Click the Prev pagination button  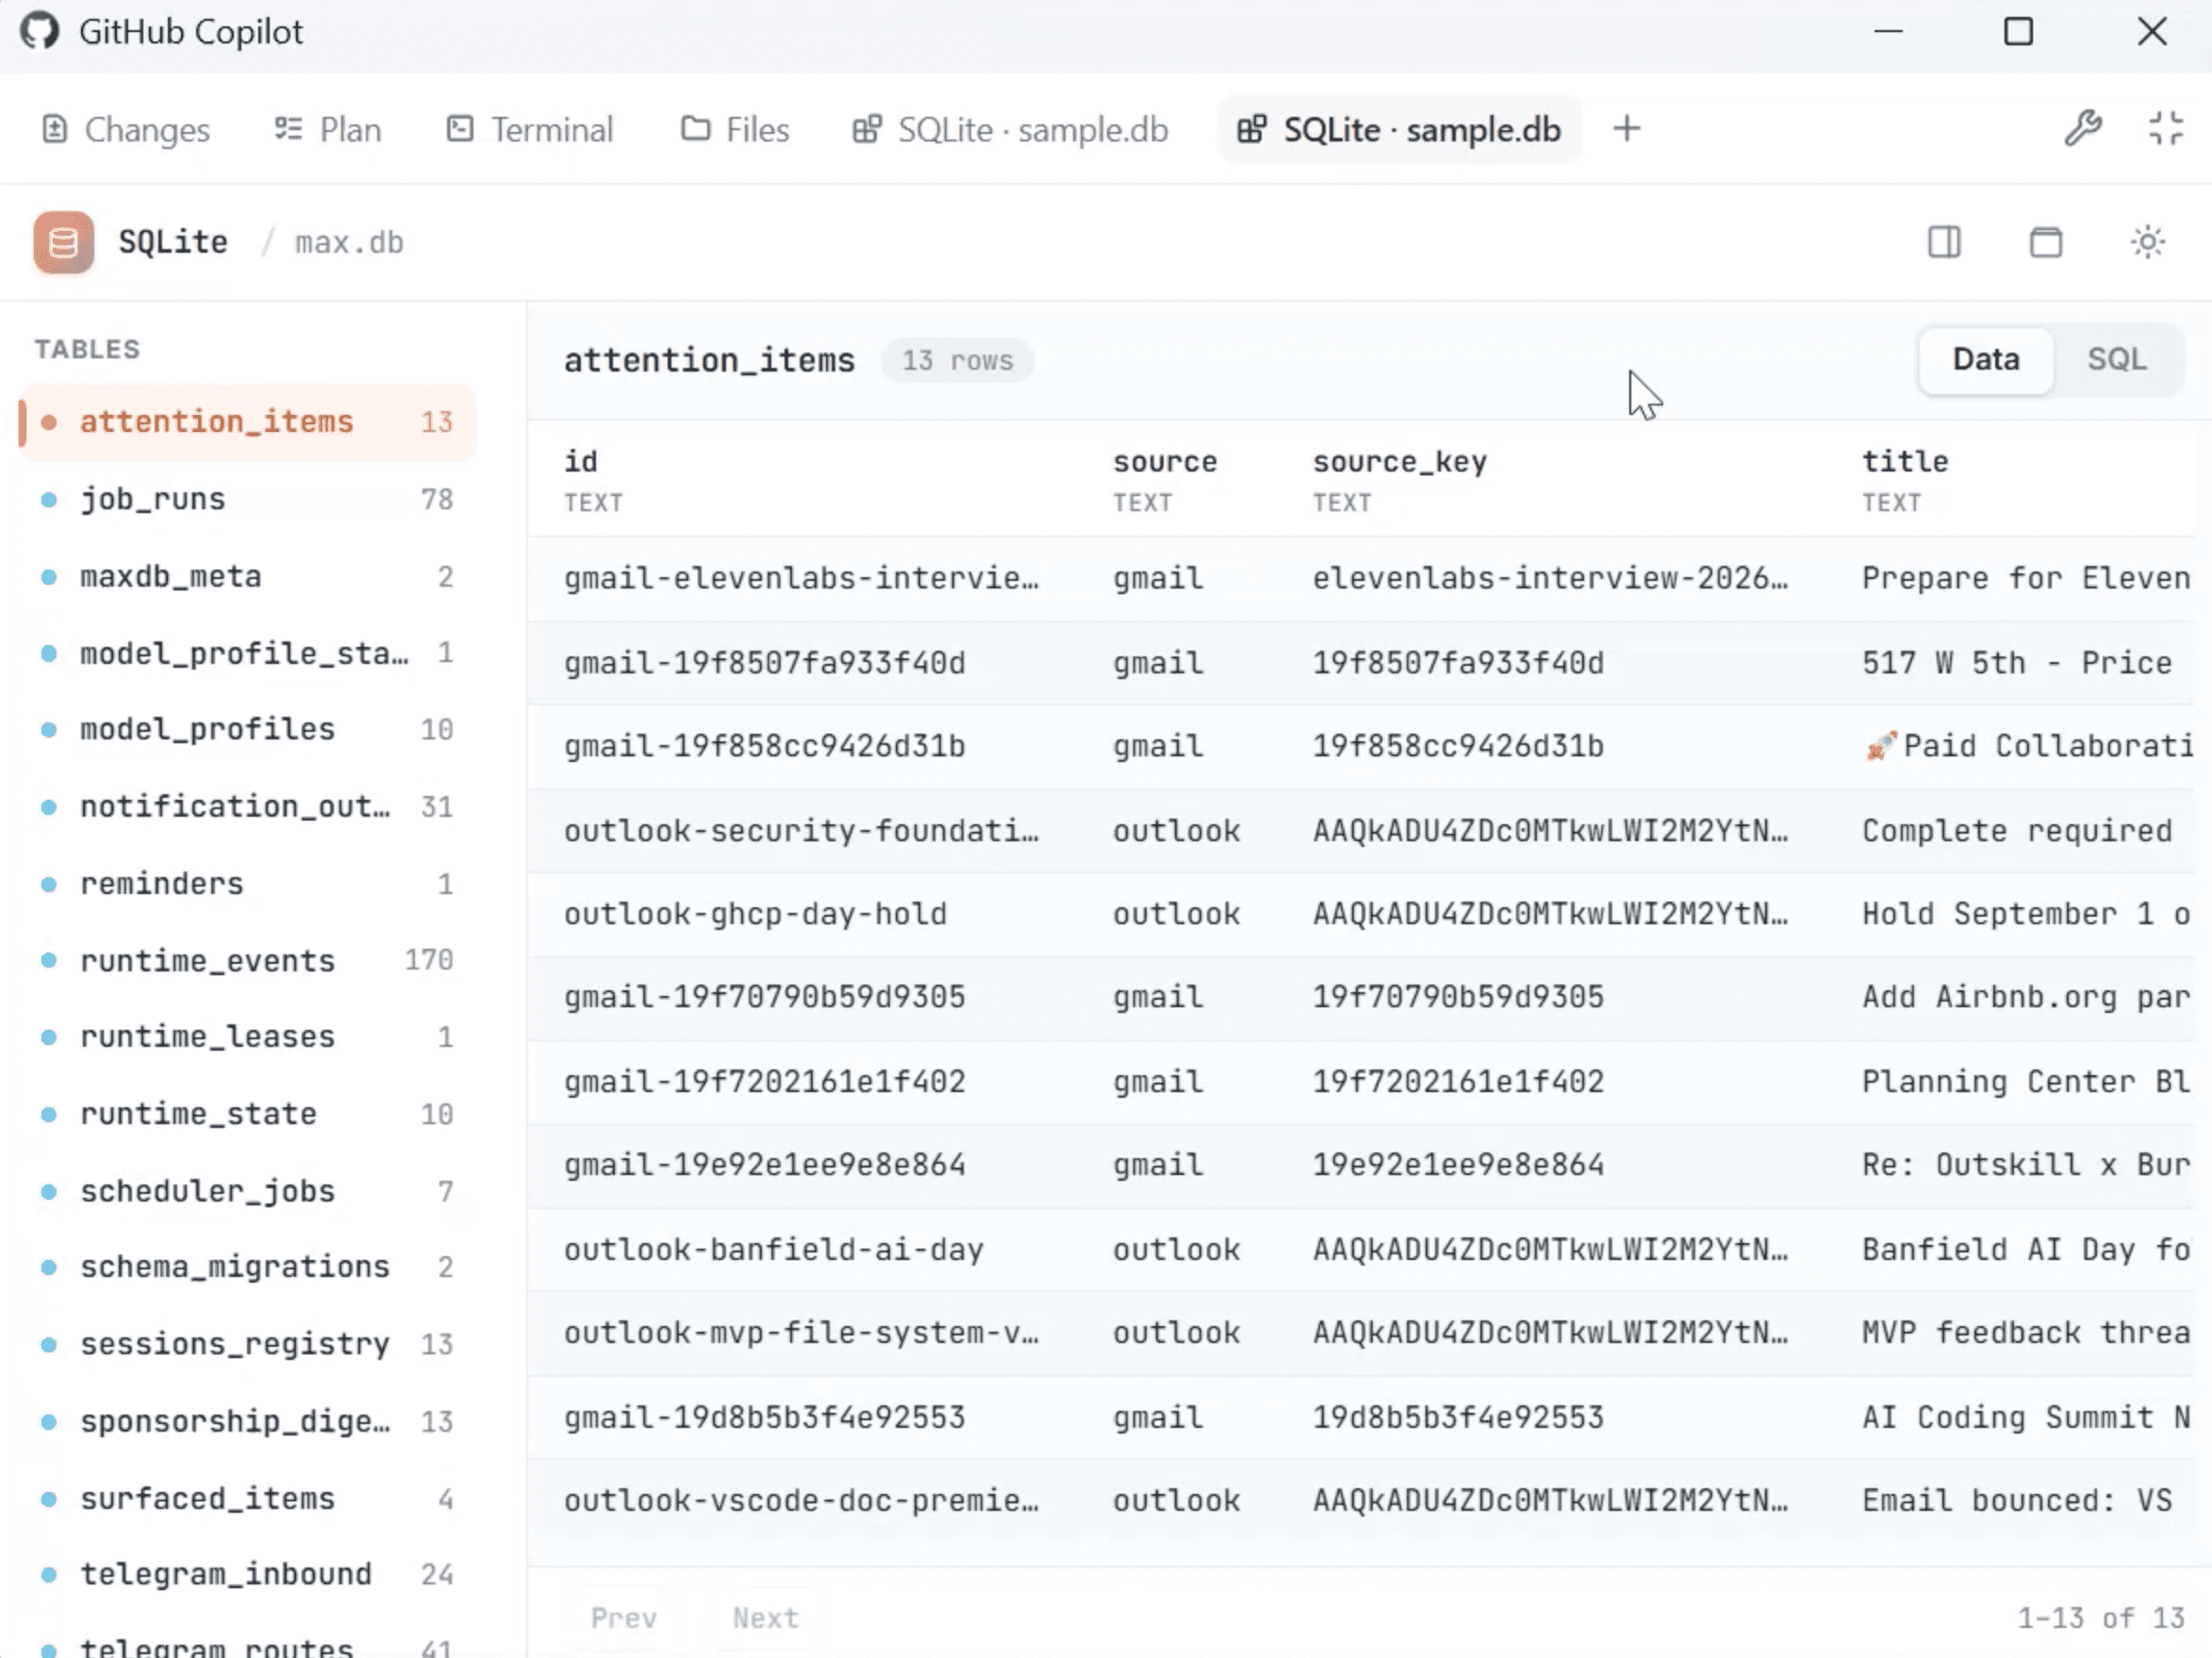click(624, 1617)
